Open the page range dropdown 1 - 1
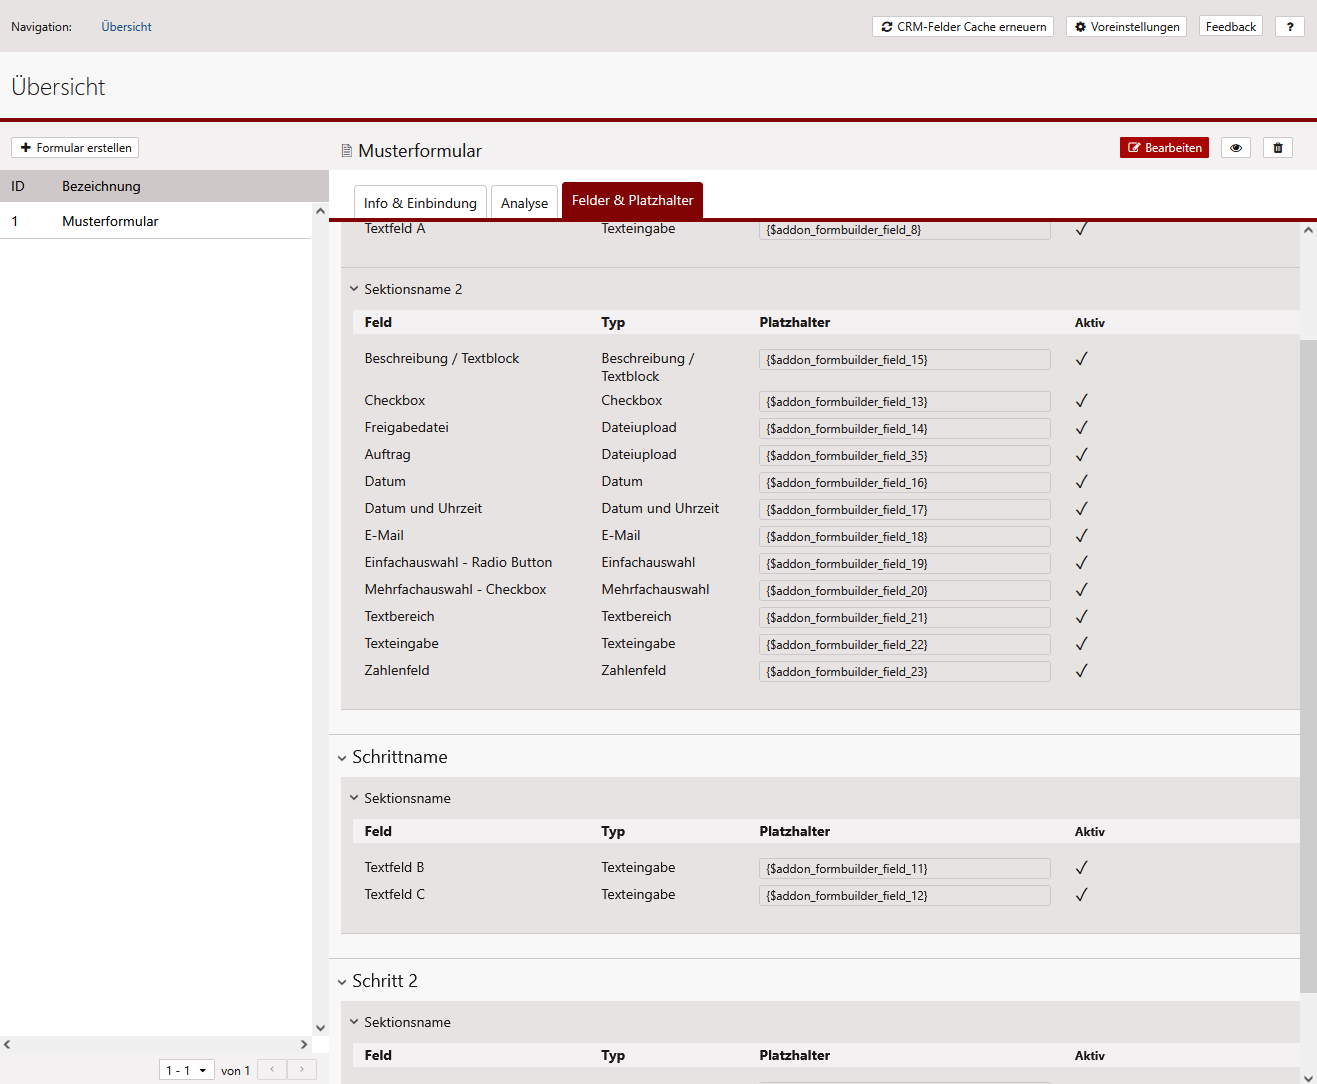The height and width of the screenshot is (1084, 1317). click(x=187, y=1070)
